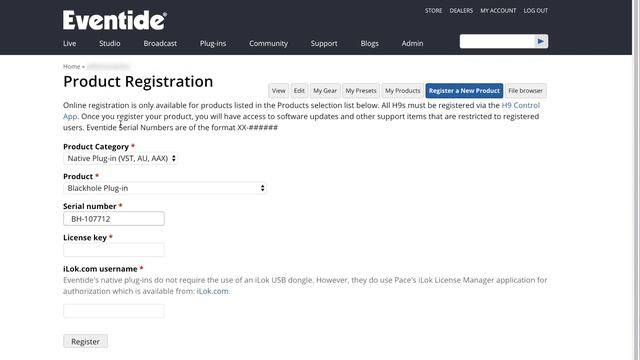Switch to the Edit tab

[x=299, y=91]
